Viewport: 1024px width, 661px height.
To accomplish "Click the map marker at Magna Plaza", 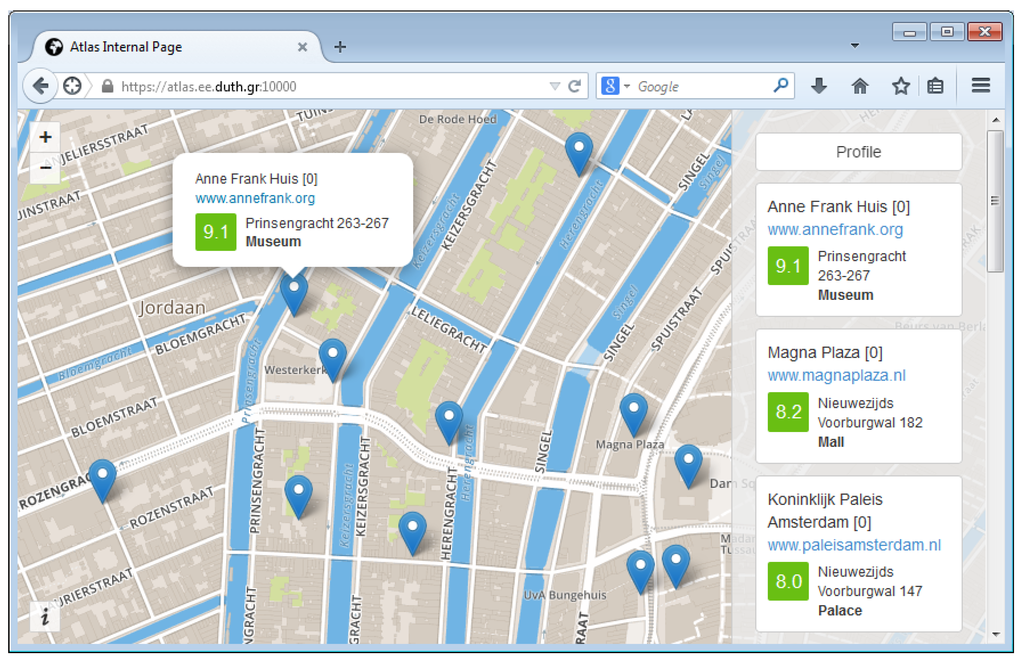I will [x=633, y=412].
